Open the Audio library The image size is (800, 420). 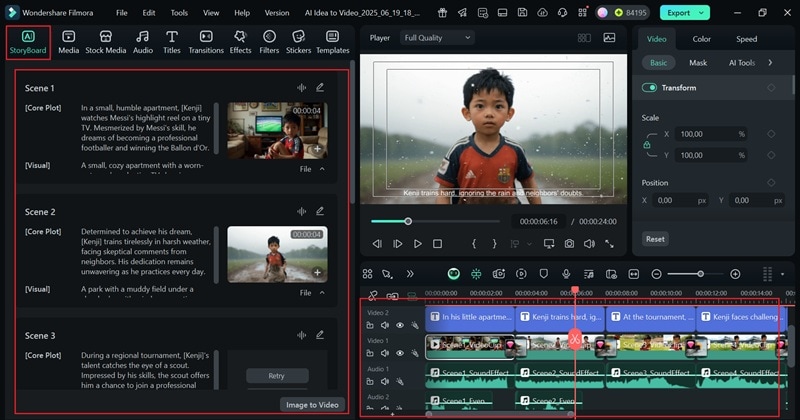coord(143,42)
